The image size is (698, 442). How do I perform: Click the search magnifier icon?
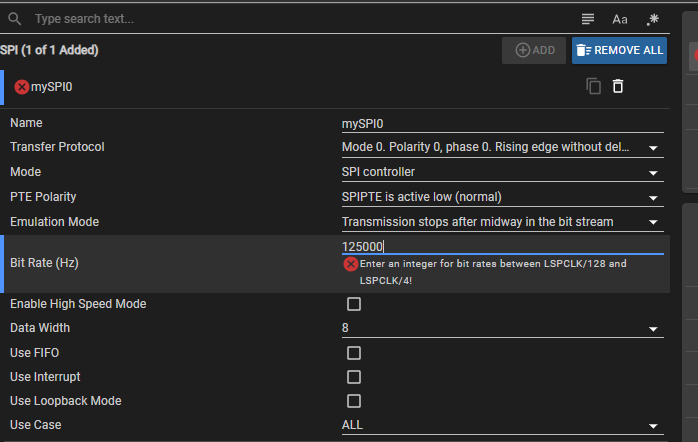click(x=15, y=19)
